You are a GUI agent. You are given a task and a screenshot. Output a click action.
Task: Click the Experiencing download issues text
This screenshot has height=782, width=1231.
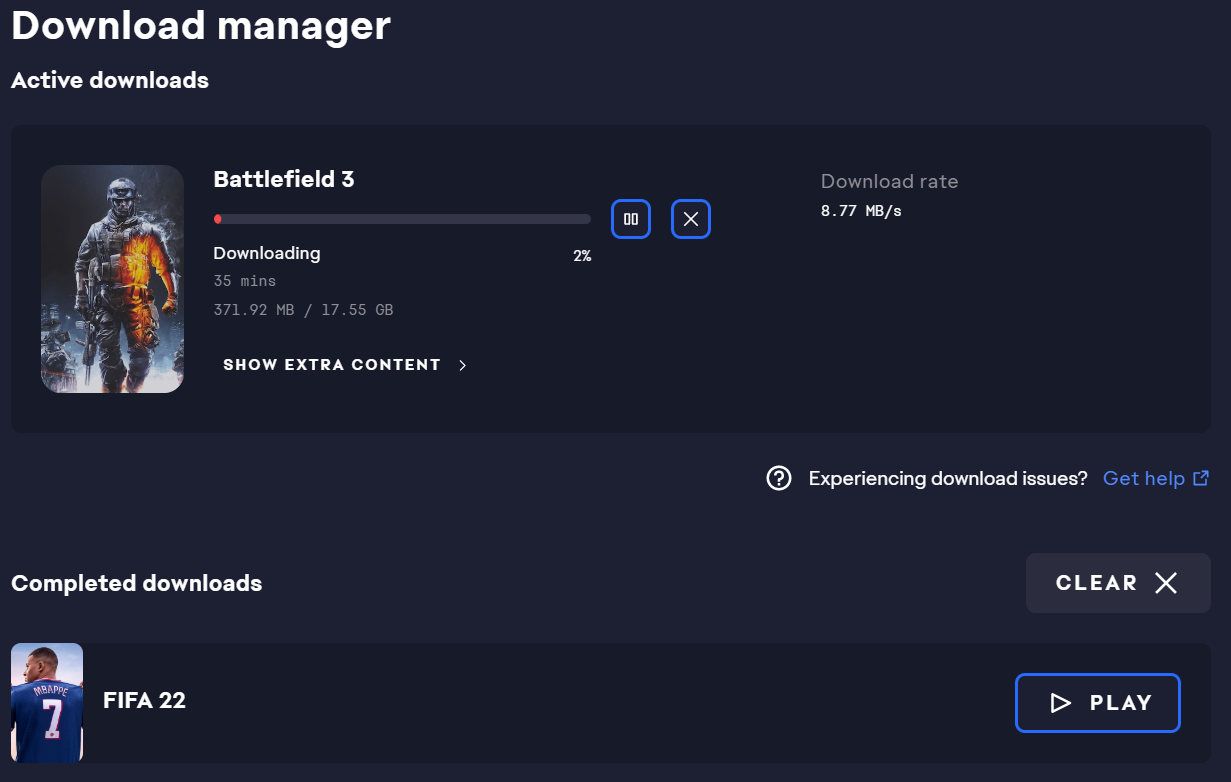[x=948, y=478]
